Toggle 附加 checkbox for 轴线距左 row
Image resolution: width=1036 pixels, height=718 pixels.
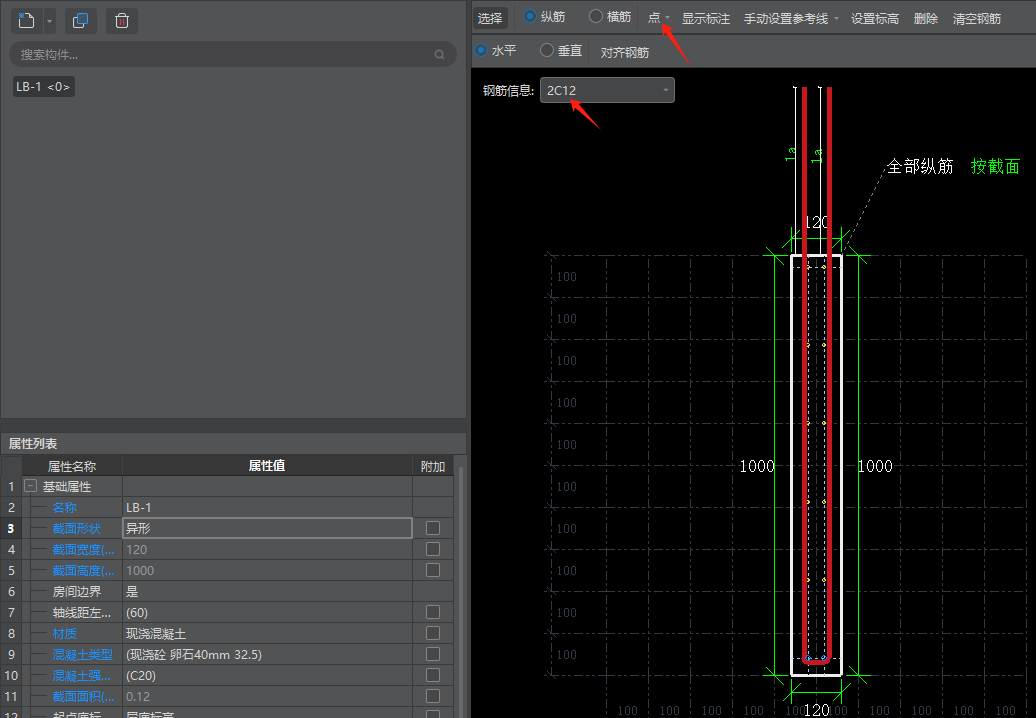pyautogui.click(x=433, y=612)
